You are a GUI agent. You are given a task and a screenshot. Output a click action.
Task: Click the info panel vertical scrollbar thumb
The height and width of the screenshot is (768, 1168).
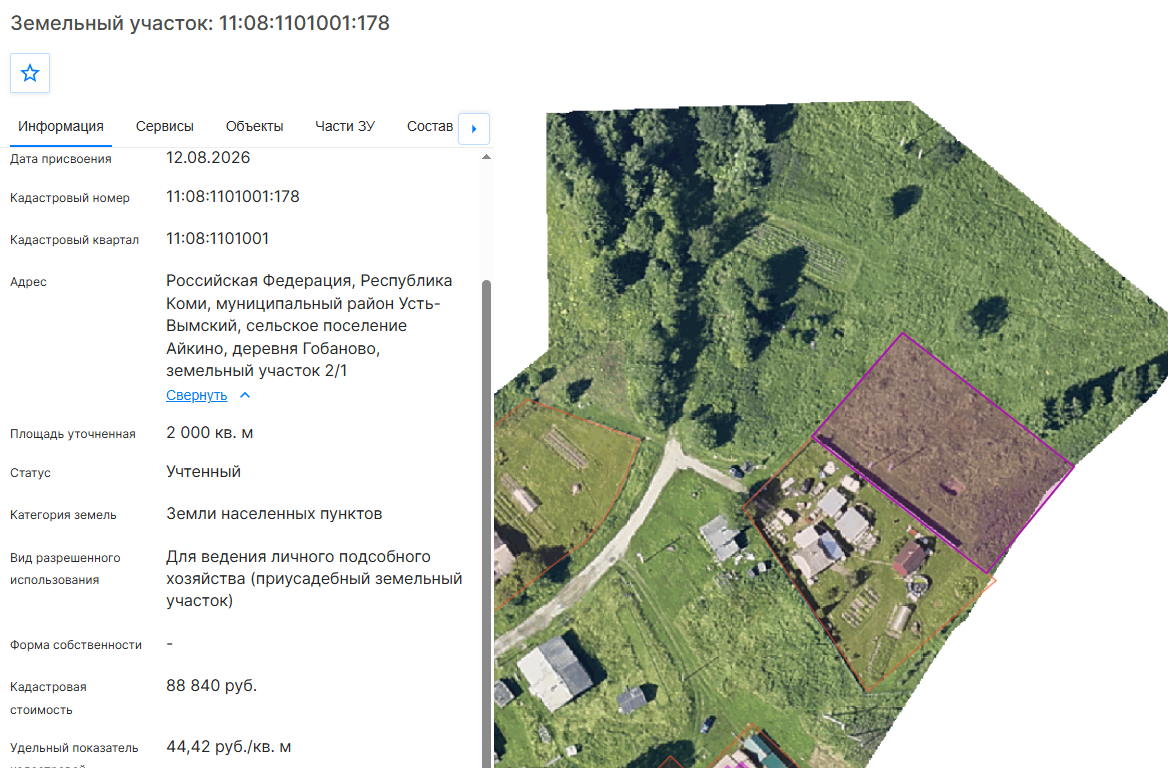click(x=486, y=521)
